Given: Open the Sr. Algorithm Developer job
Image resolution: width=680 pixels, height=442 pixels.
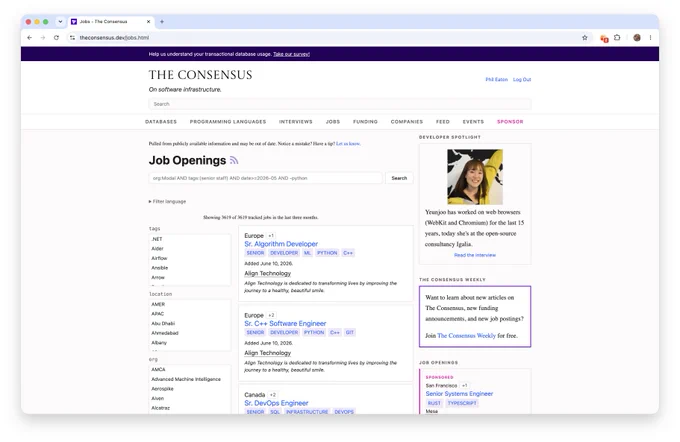Looking at the screenshot, I should click(x=281, y=244).
